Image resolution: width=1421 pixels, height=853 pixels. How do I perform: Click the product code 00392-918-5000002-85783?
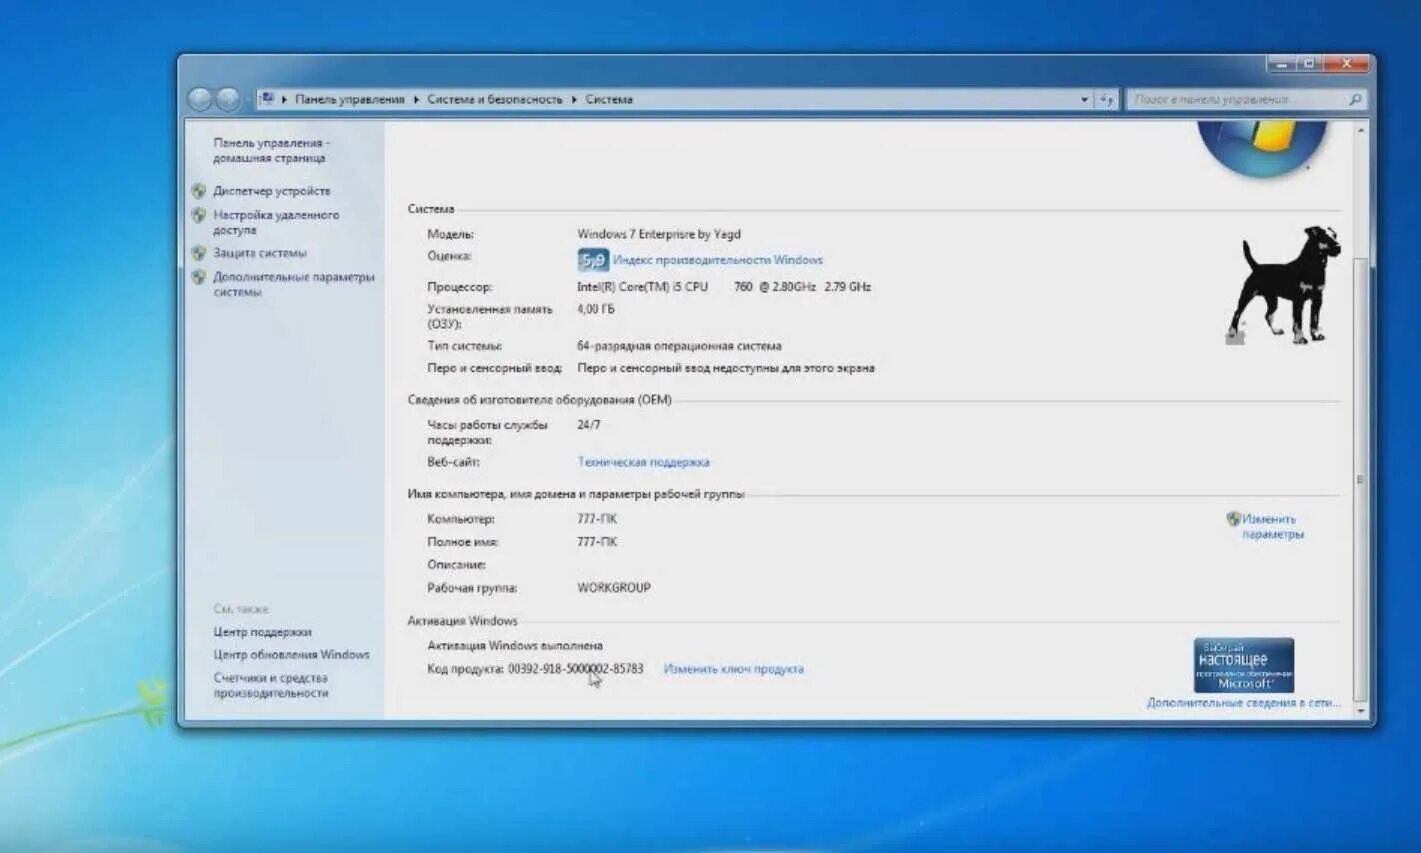[x=575, y=669]
